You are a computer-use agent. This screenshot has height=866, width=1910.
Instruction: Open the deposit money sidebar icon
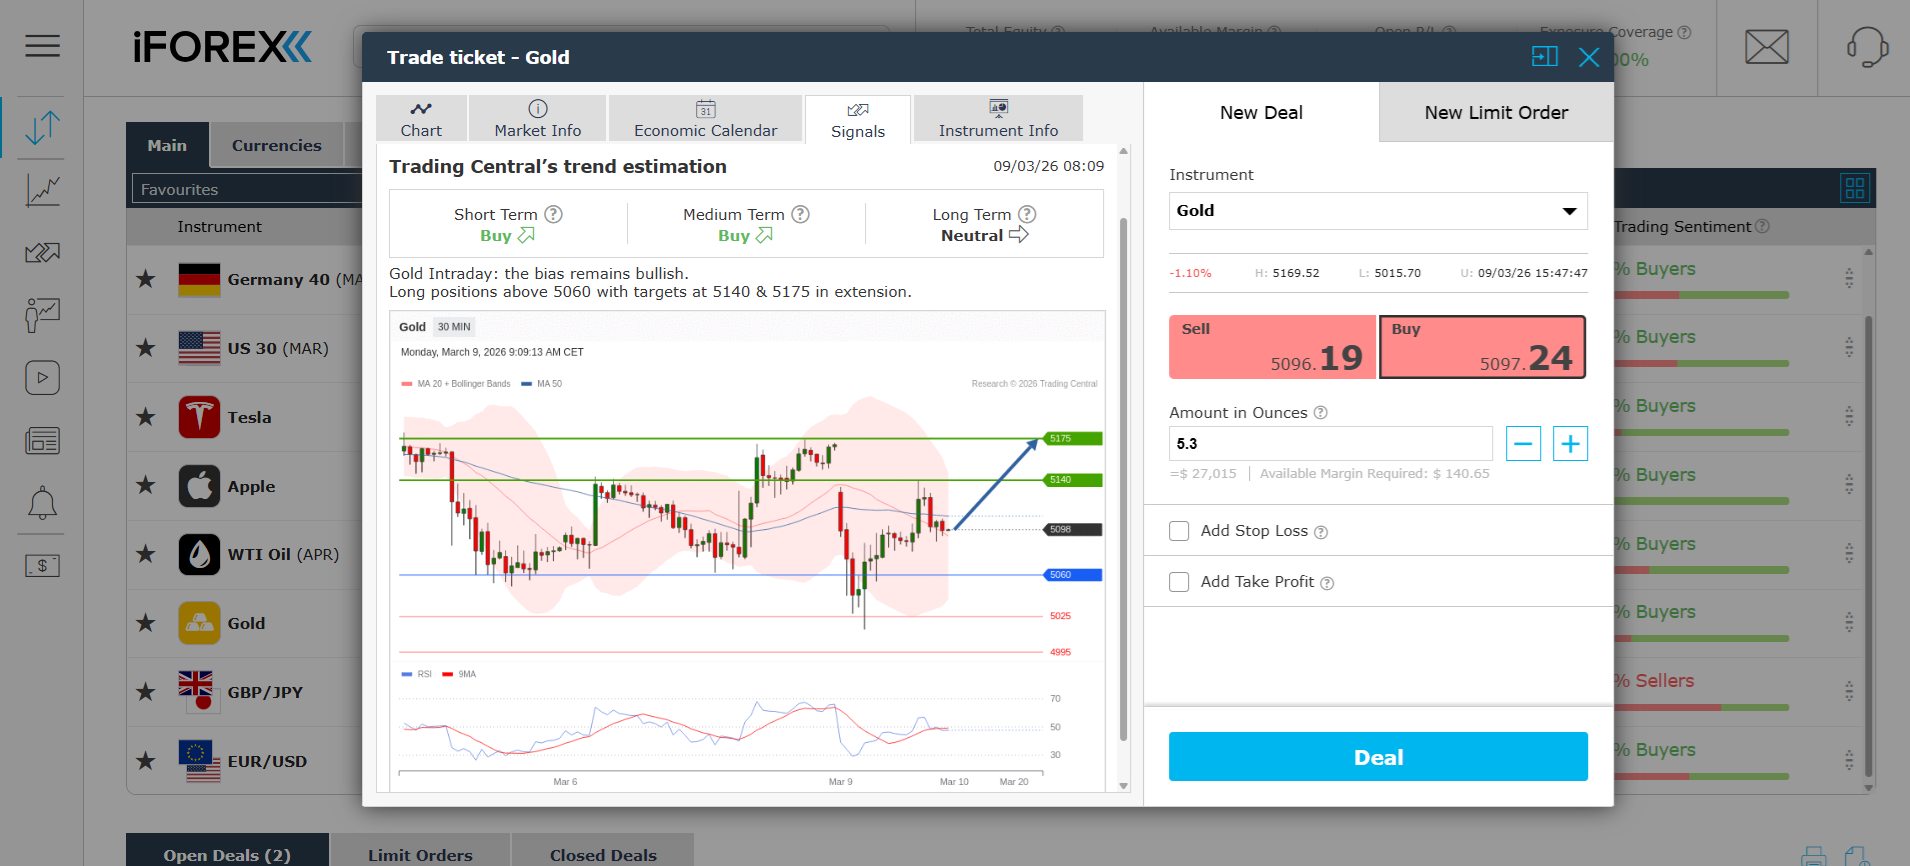(x=42, y=566)
